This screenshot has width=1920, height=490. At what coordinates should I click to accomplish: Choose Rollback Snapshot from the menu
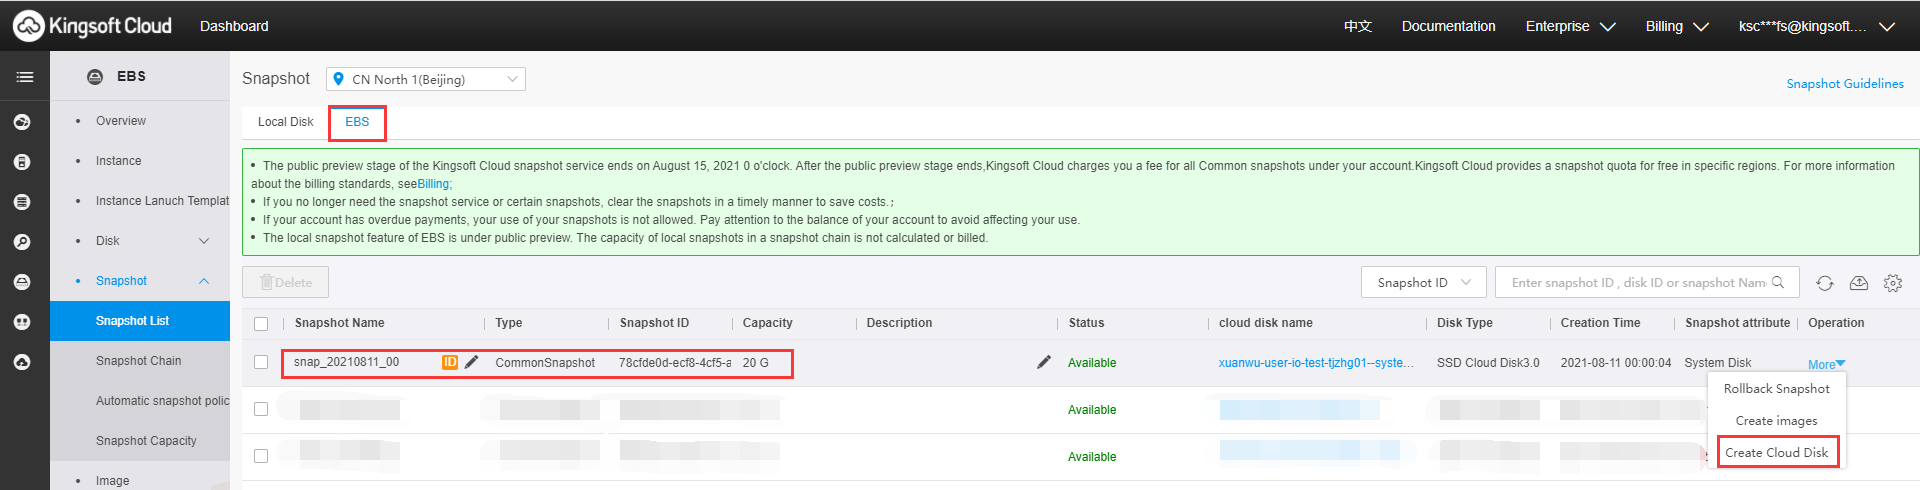pyautogui.click(x=1776, y=389)
